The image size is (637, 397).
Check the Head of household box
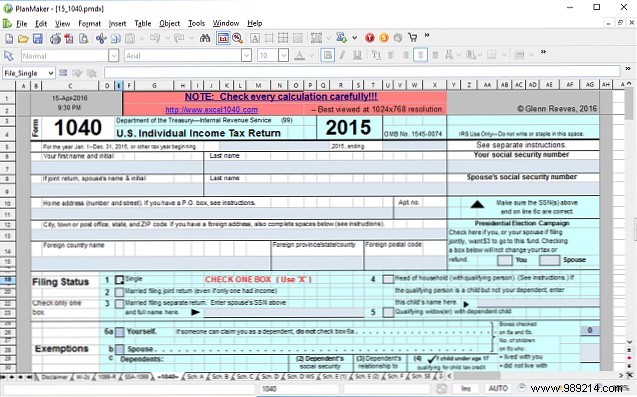click(x=388, y=279)
